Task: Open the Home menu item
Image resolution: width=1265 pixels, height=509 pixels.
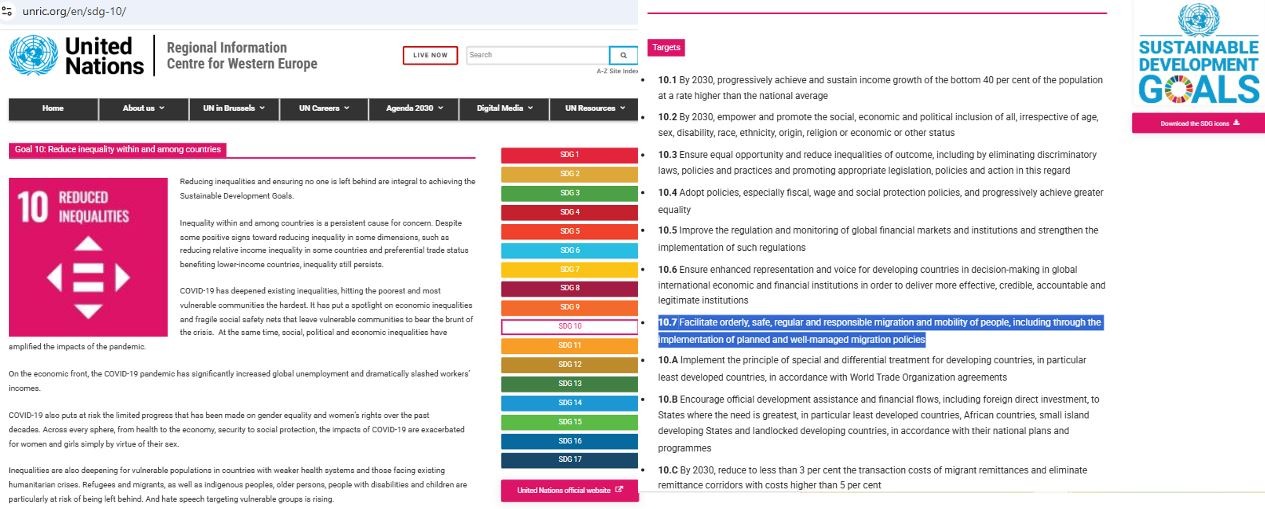Action: click(53, 108)
